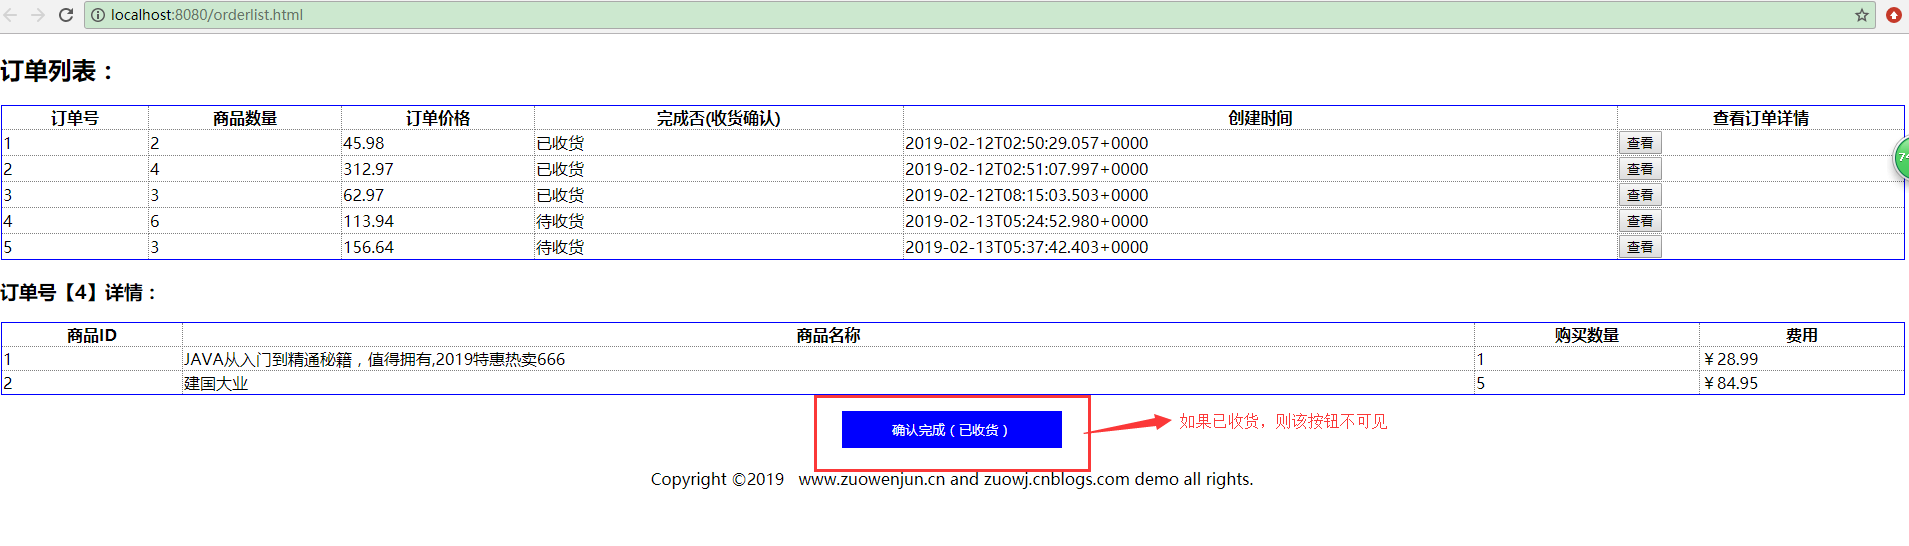Image resolution: width=1909 pixels, height=546 pixels.
Task: Click 待收货 status in order 5 row
Action: pyautogui.click(x=560, y=247)
